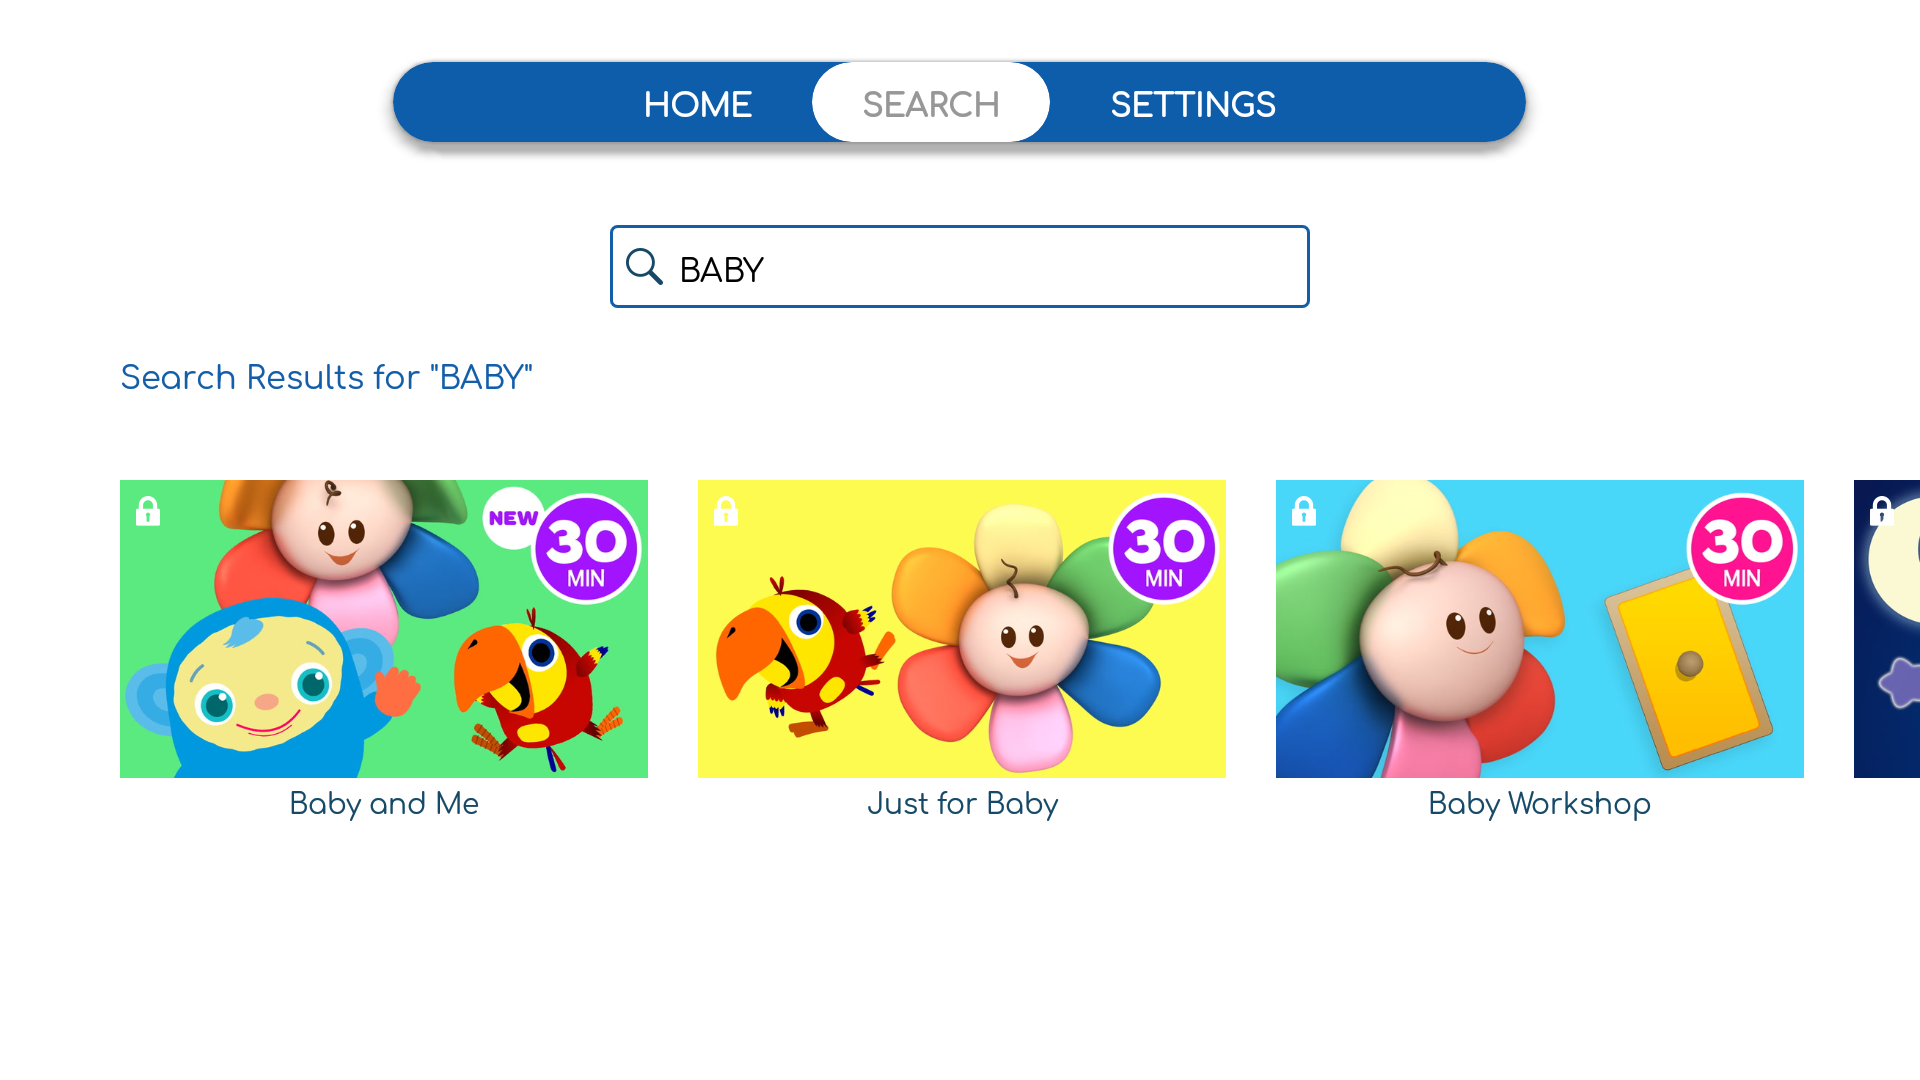Click the lock icon on Baby Workshop
Viewport: 1920px width, 1080px height.
(x=1303, y=513)
